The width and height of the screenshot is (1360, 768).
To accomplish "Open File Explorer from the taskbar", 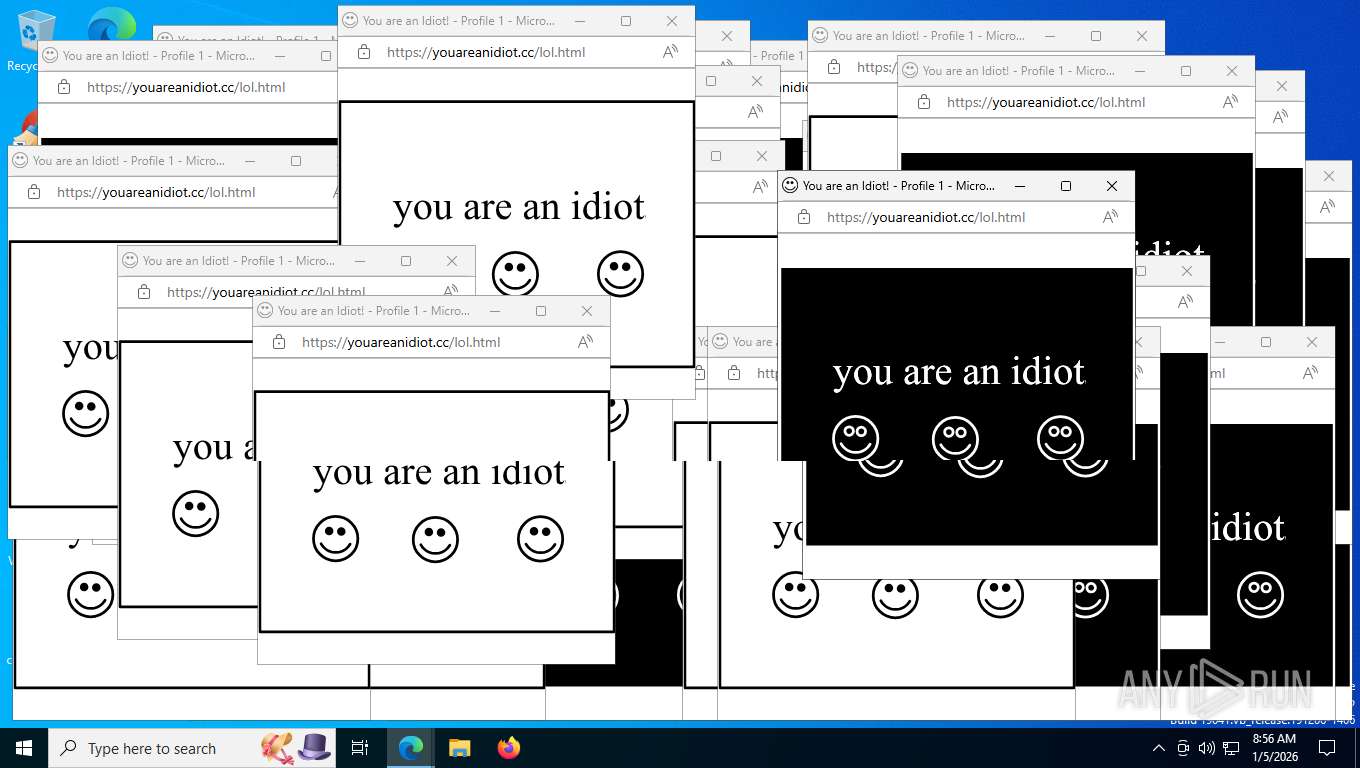I will click(459, 748).
